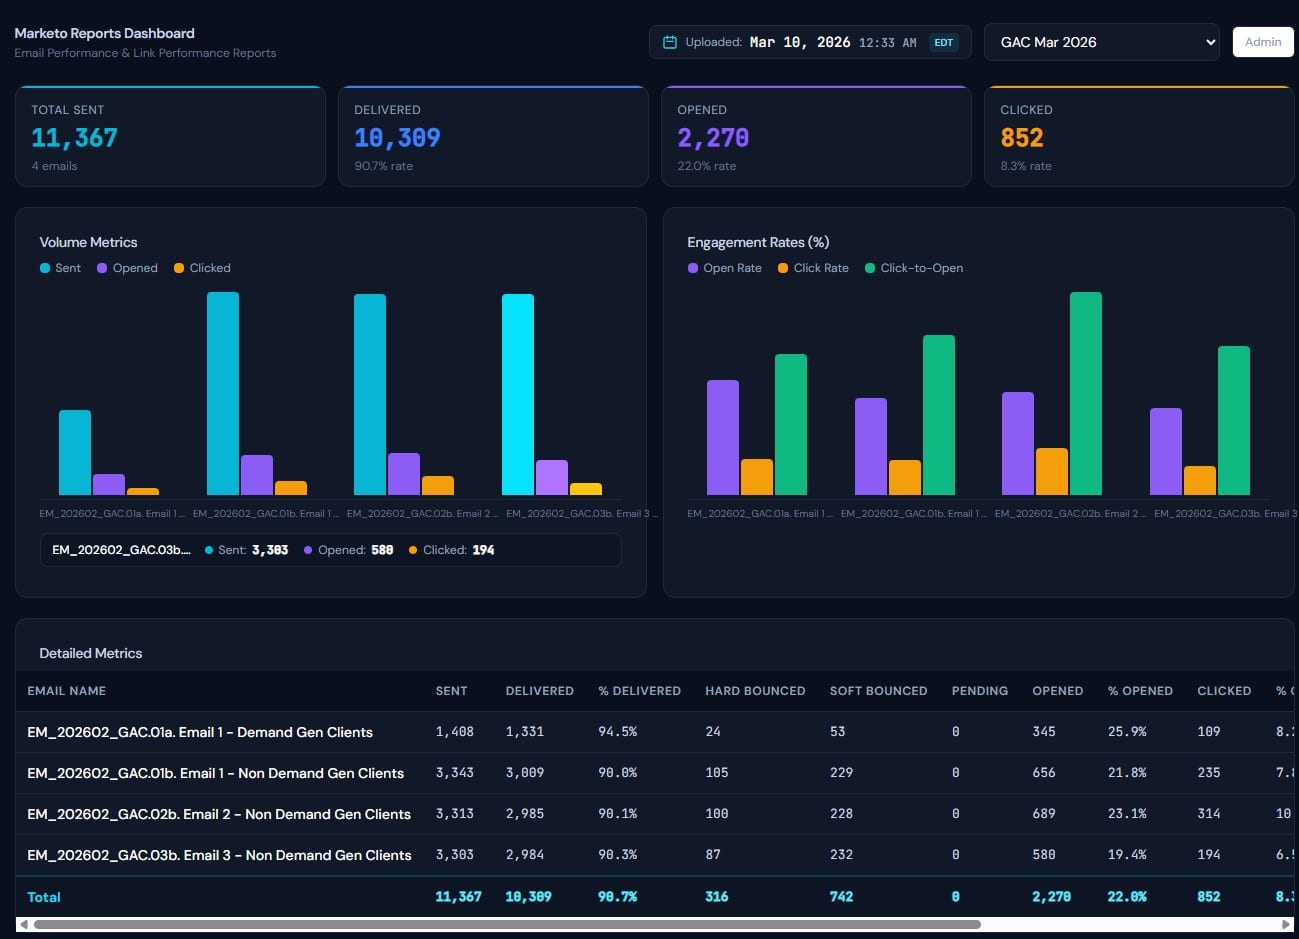The height and width of the screenshot is (939, 1299).
Task: Sort table by Sent column header
Action: click(x=451, y=691)
